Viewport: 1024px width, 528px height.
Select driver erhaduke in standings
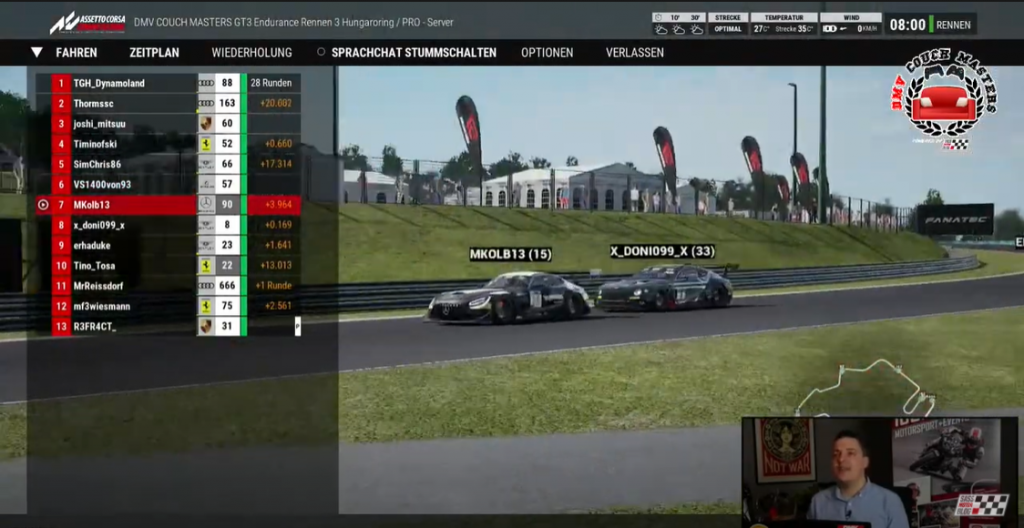[92, 245]
